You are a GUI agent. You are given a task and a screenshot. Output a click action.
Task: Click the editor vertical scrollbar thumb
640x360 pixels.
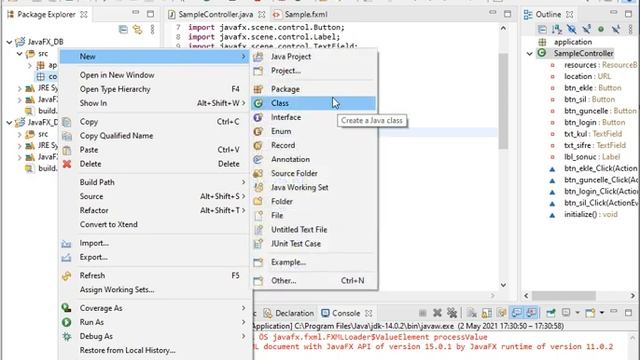click(503, 101)
